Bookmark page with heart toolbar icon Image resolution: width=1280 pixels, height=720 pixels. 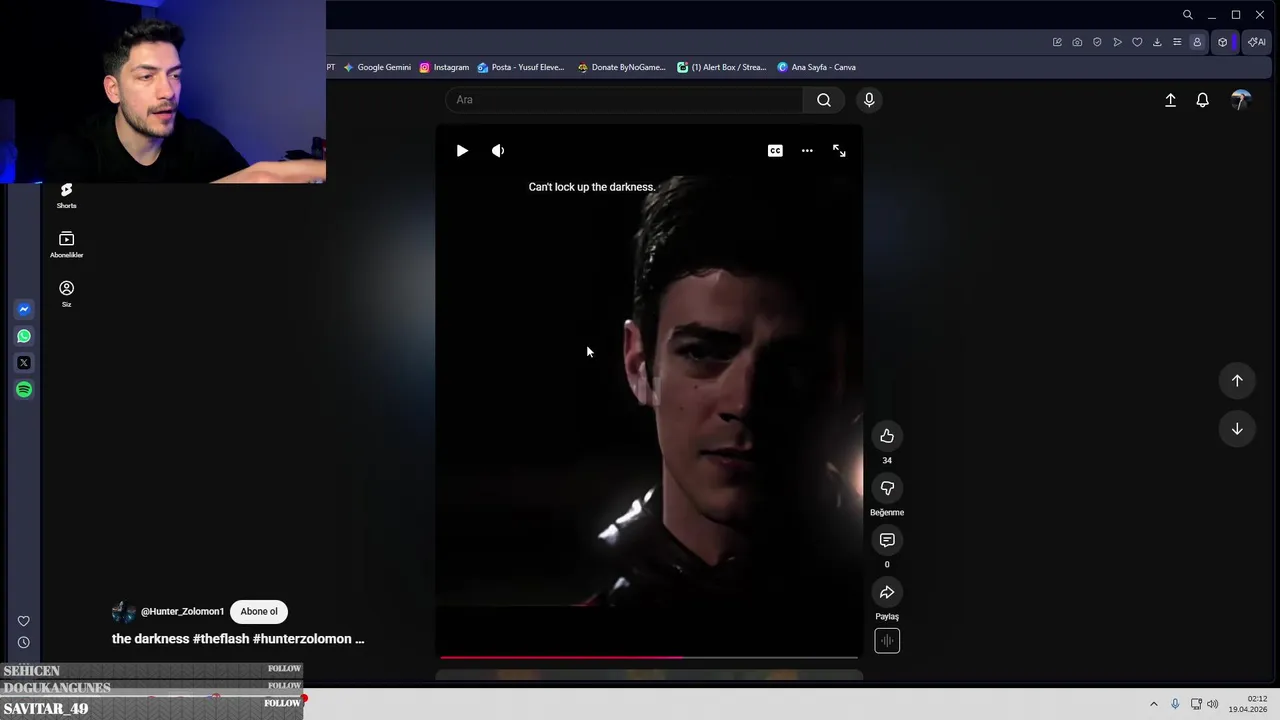(1137, 42)
